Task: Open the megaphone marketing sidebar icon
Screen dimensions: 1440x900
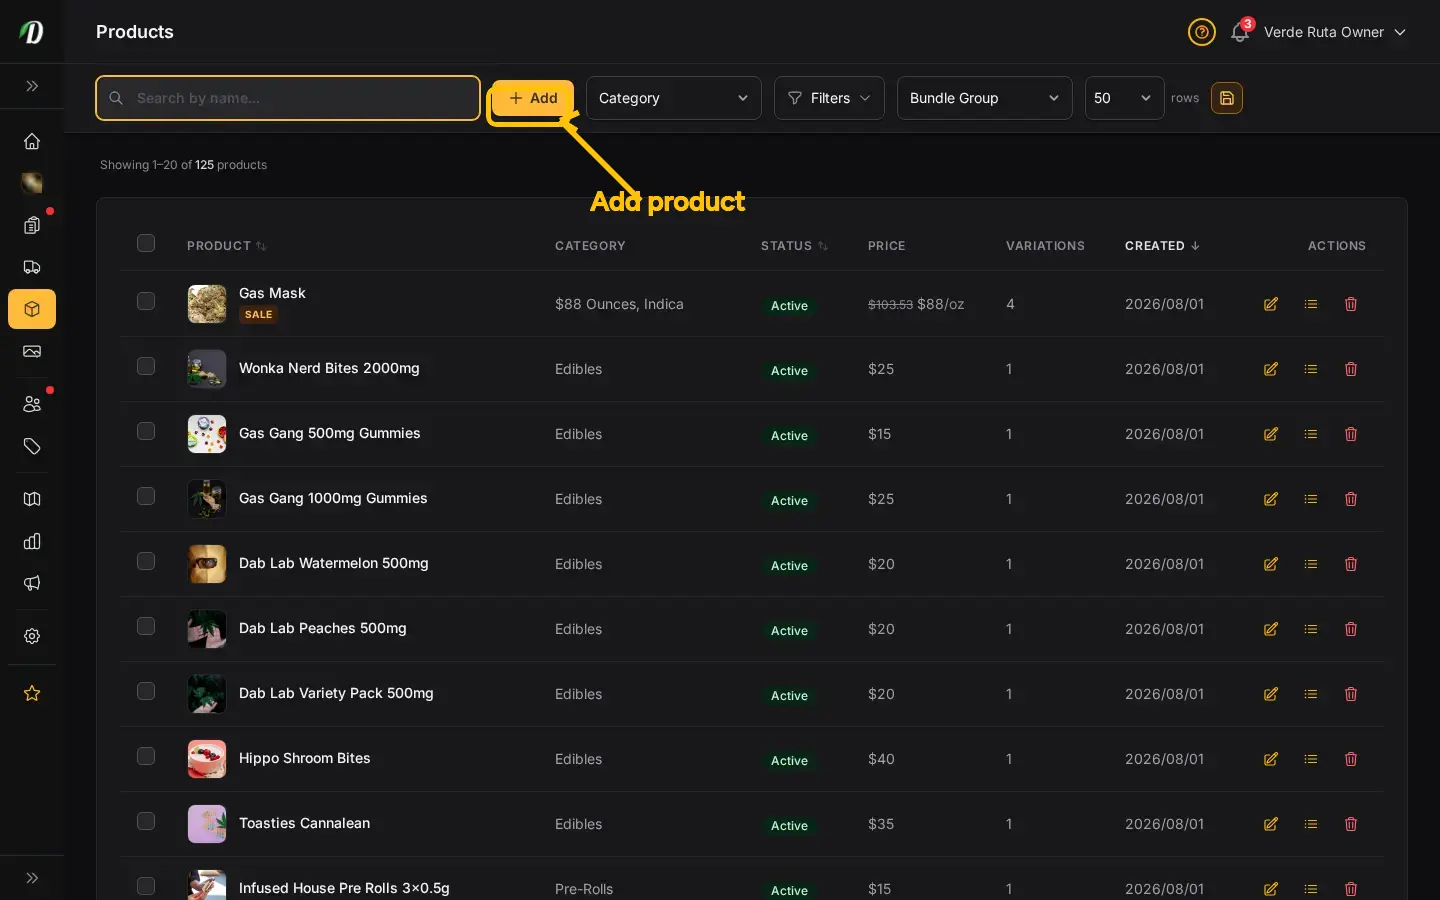Action: [x=32, y=583]
